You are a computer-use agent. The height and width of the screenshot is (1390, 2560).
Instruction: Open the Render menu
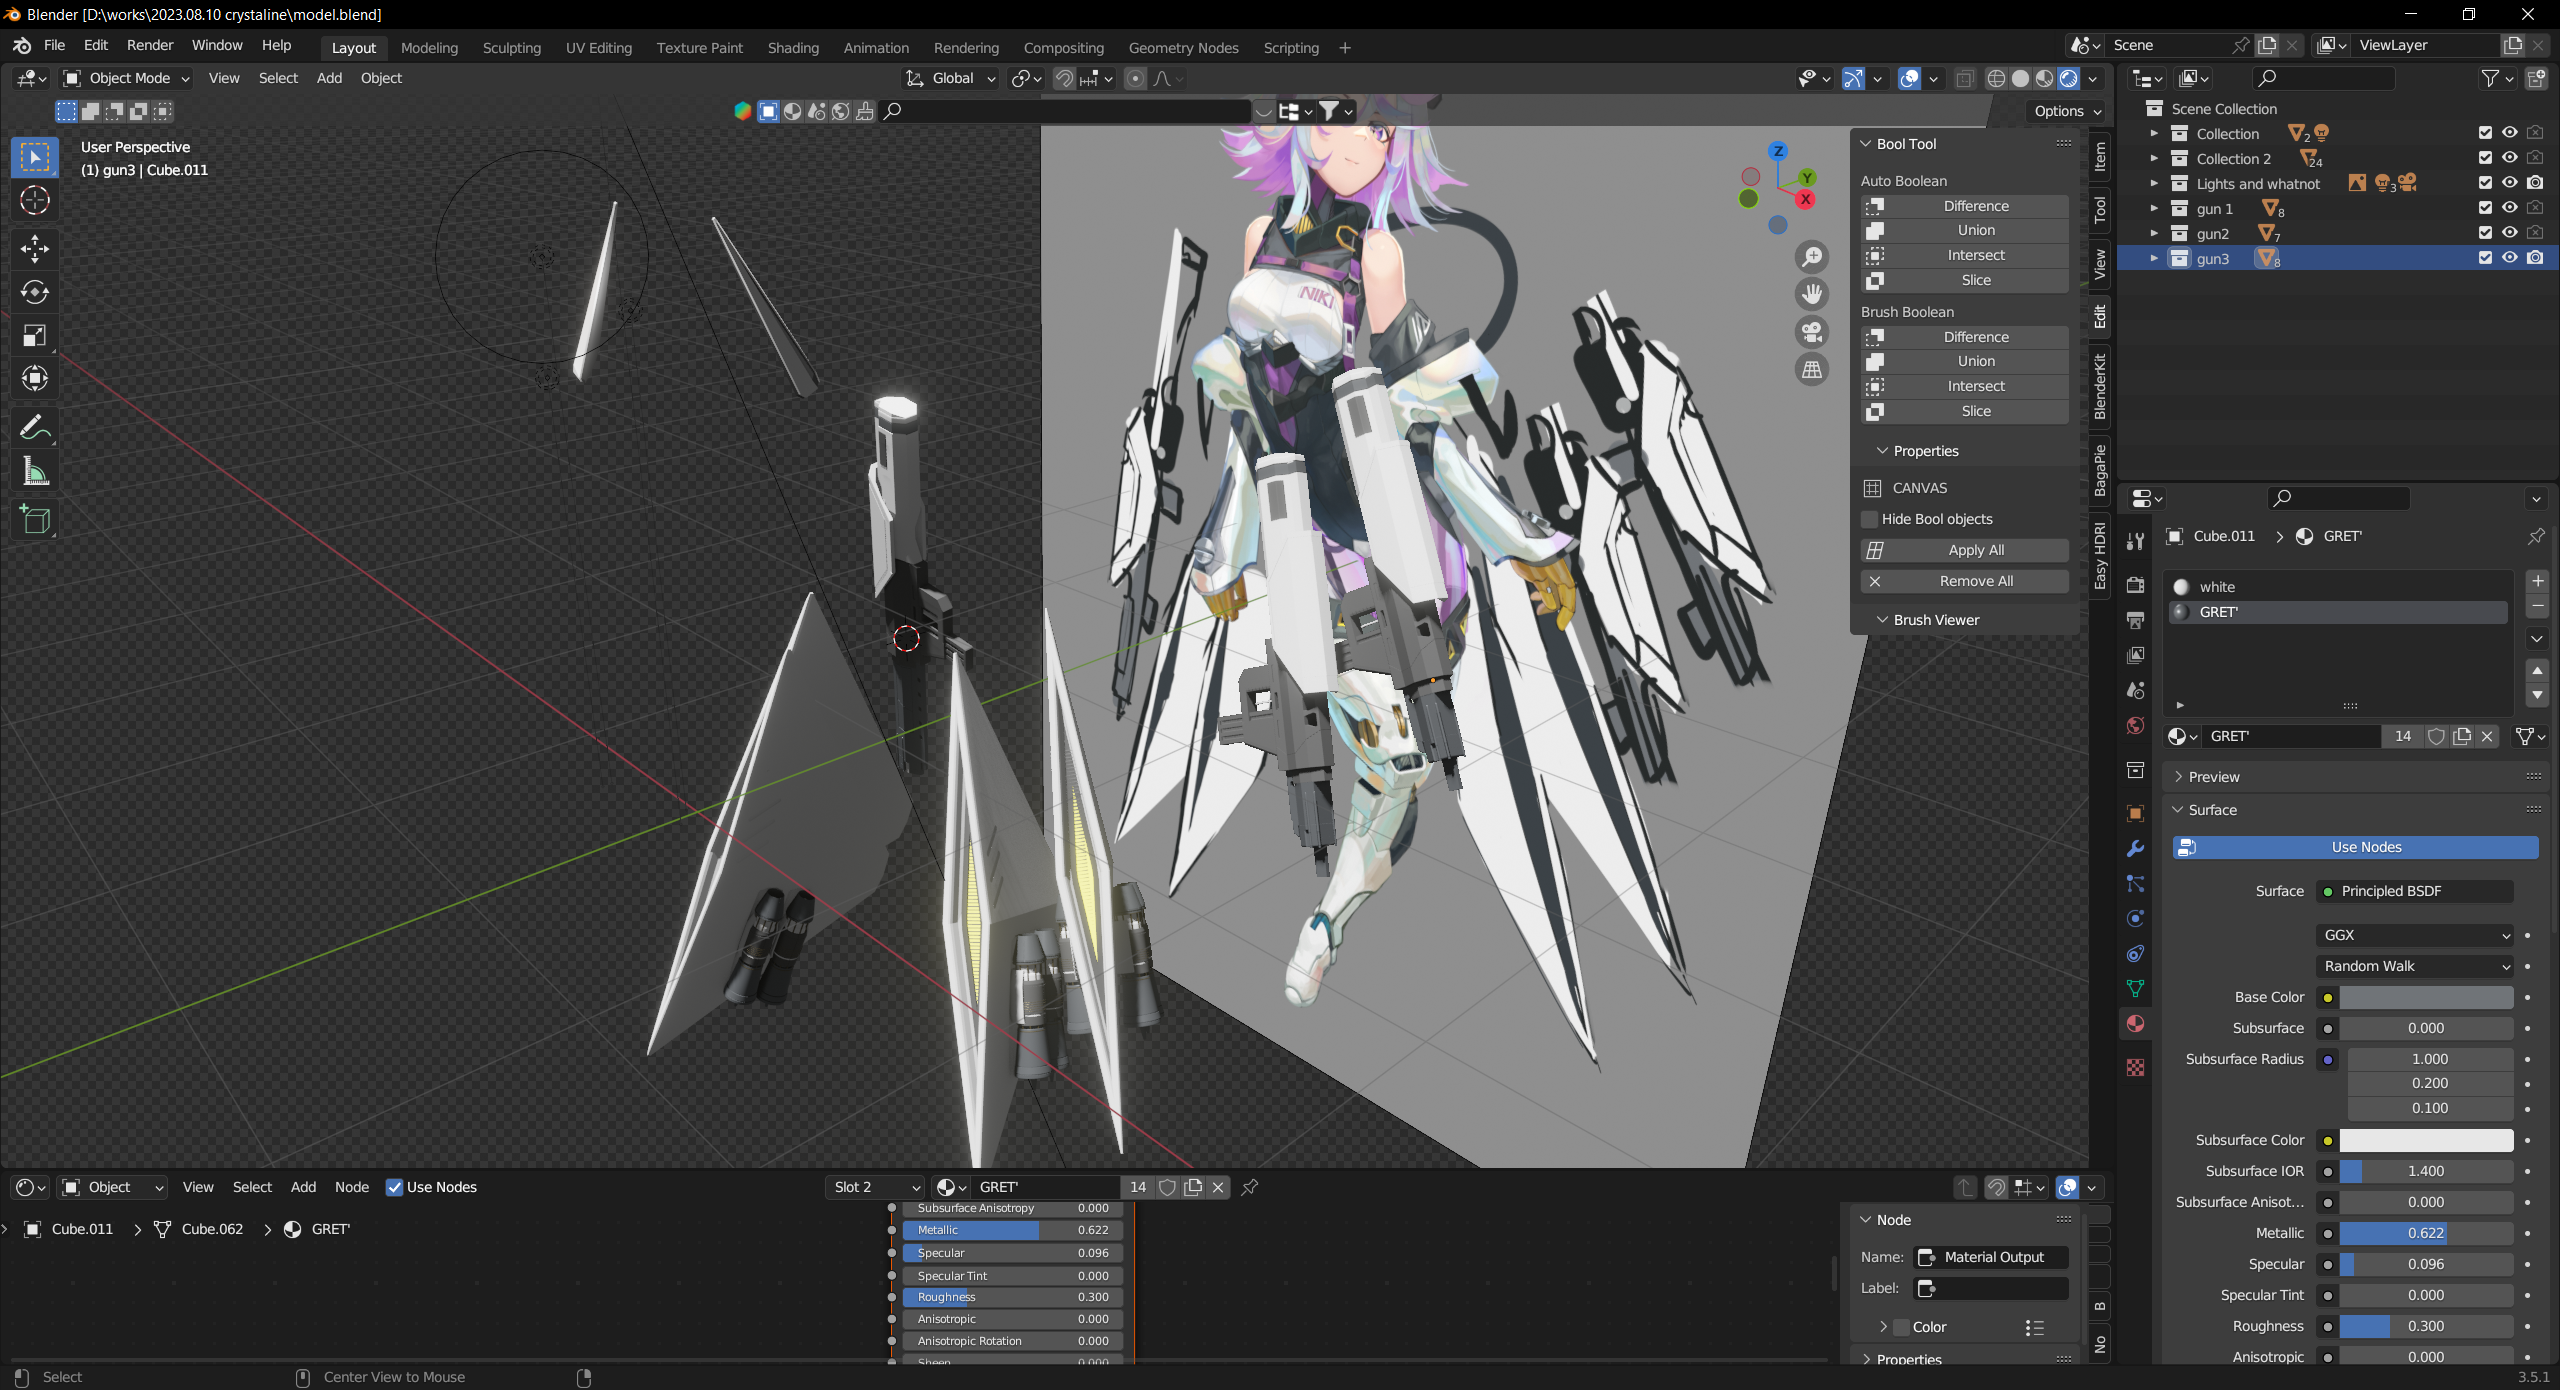(x=150, y=46)
